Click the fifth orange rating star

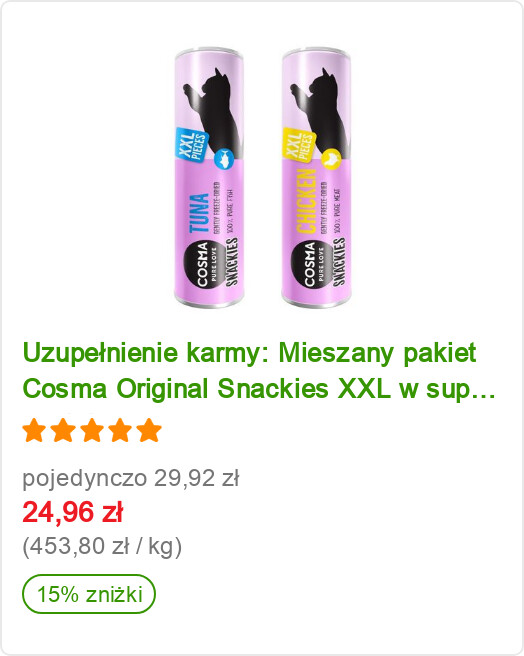pos(149,431)
